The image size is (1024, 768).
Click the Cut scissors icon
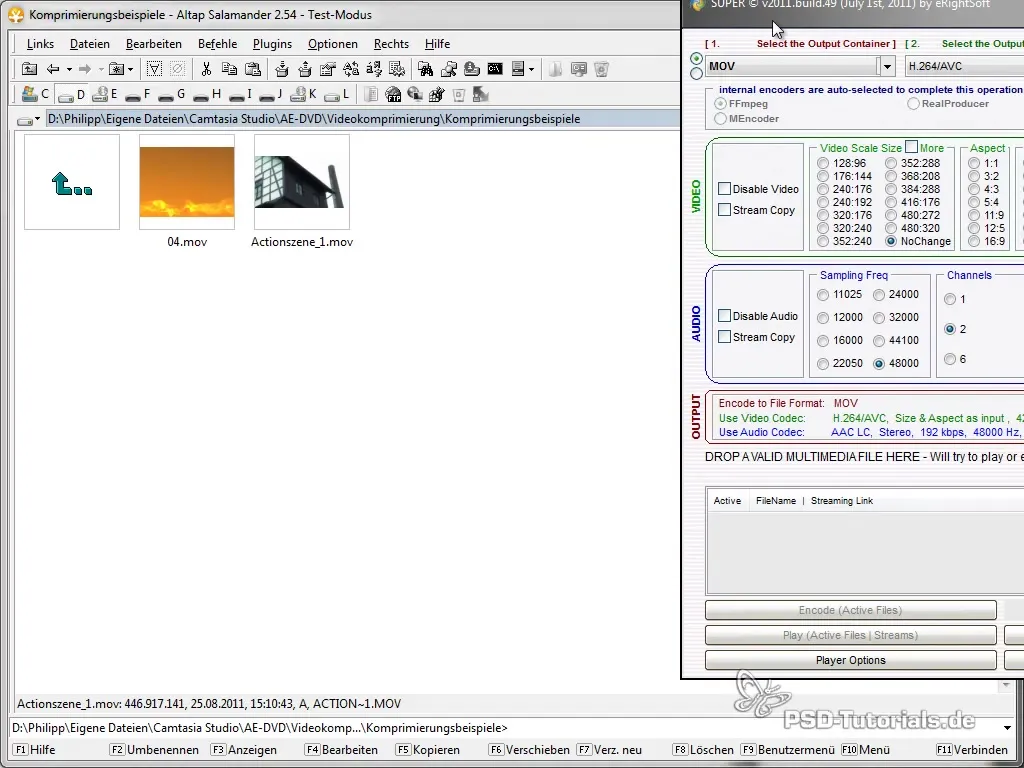[x=206, y=69]
